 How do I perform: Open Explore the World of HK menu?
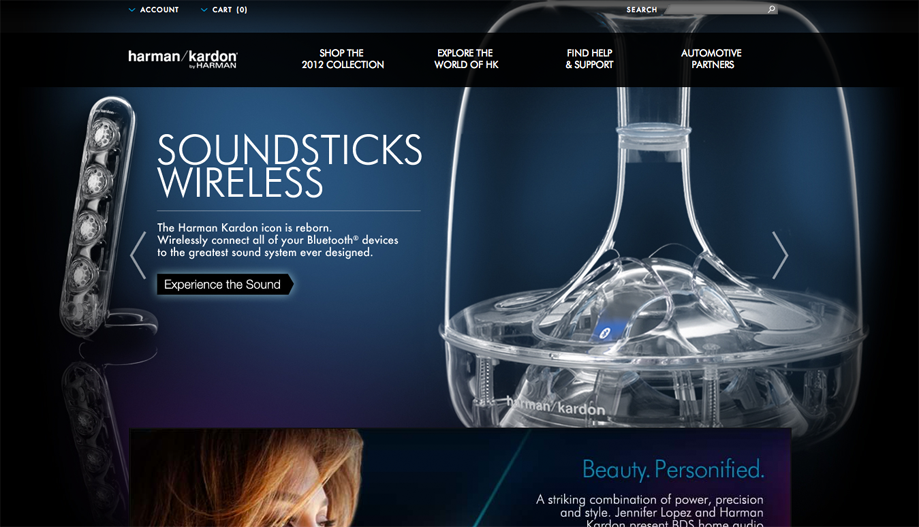(x=466, y=59)
